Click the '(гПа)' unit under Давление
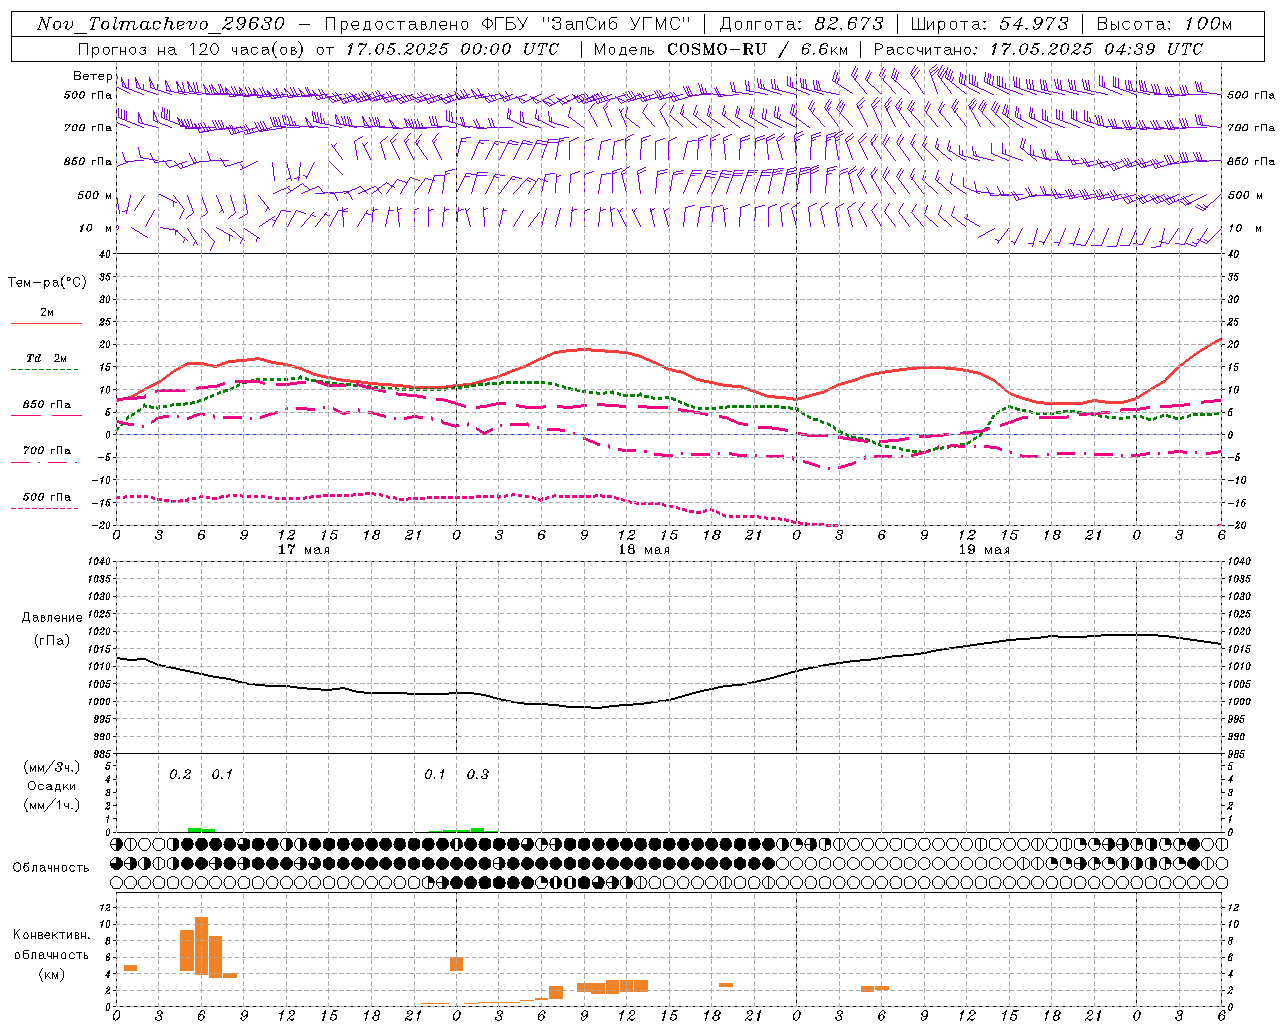 [52, 641]
